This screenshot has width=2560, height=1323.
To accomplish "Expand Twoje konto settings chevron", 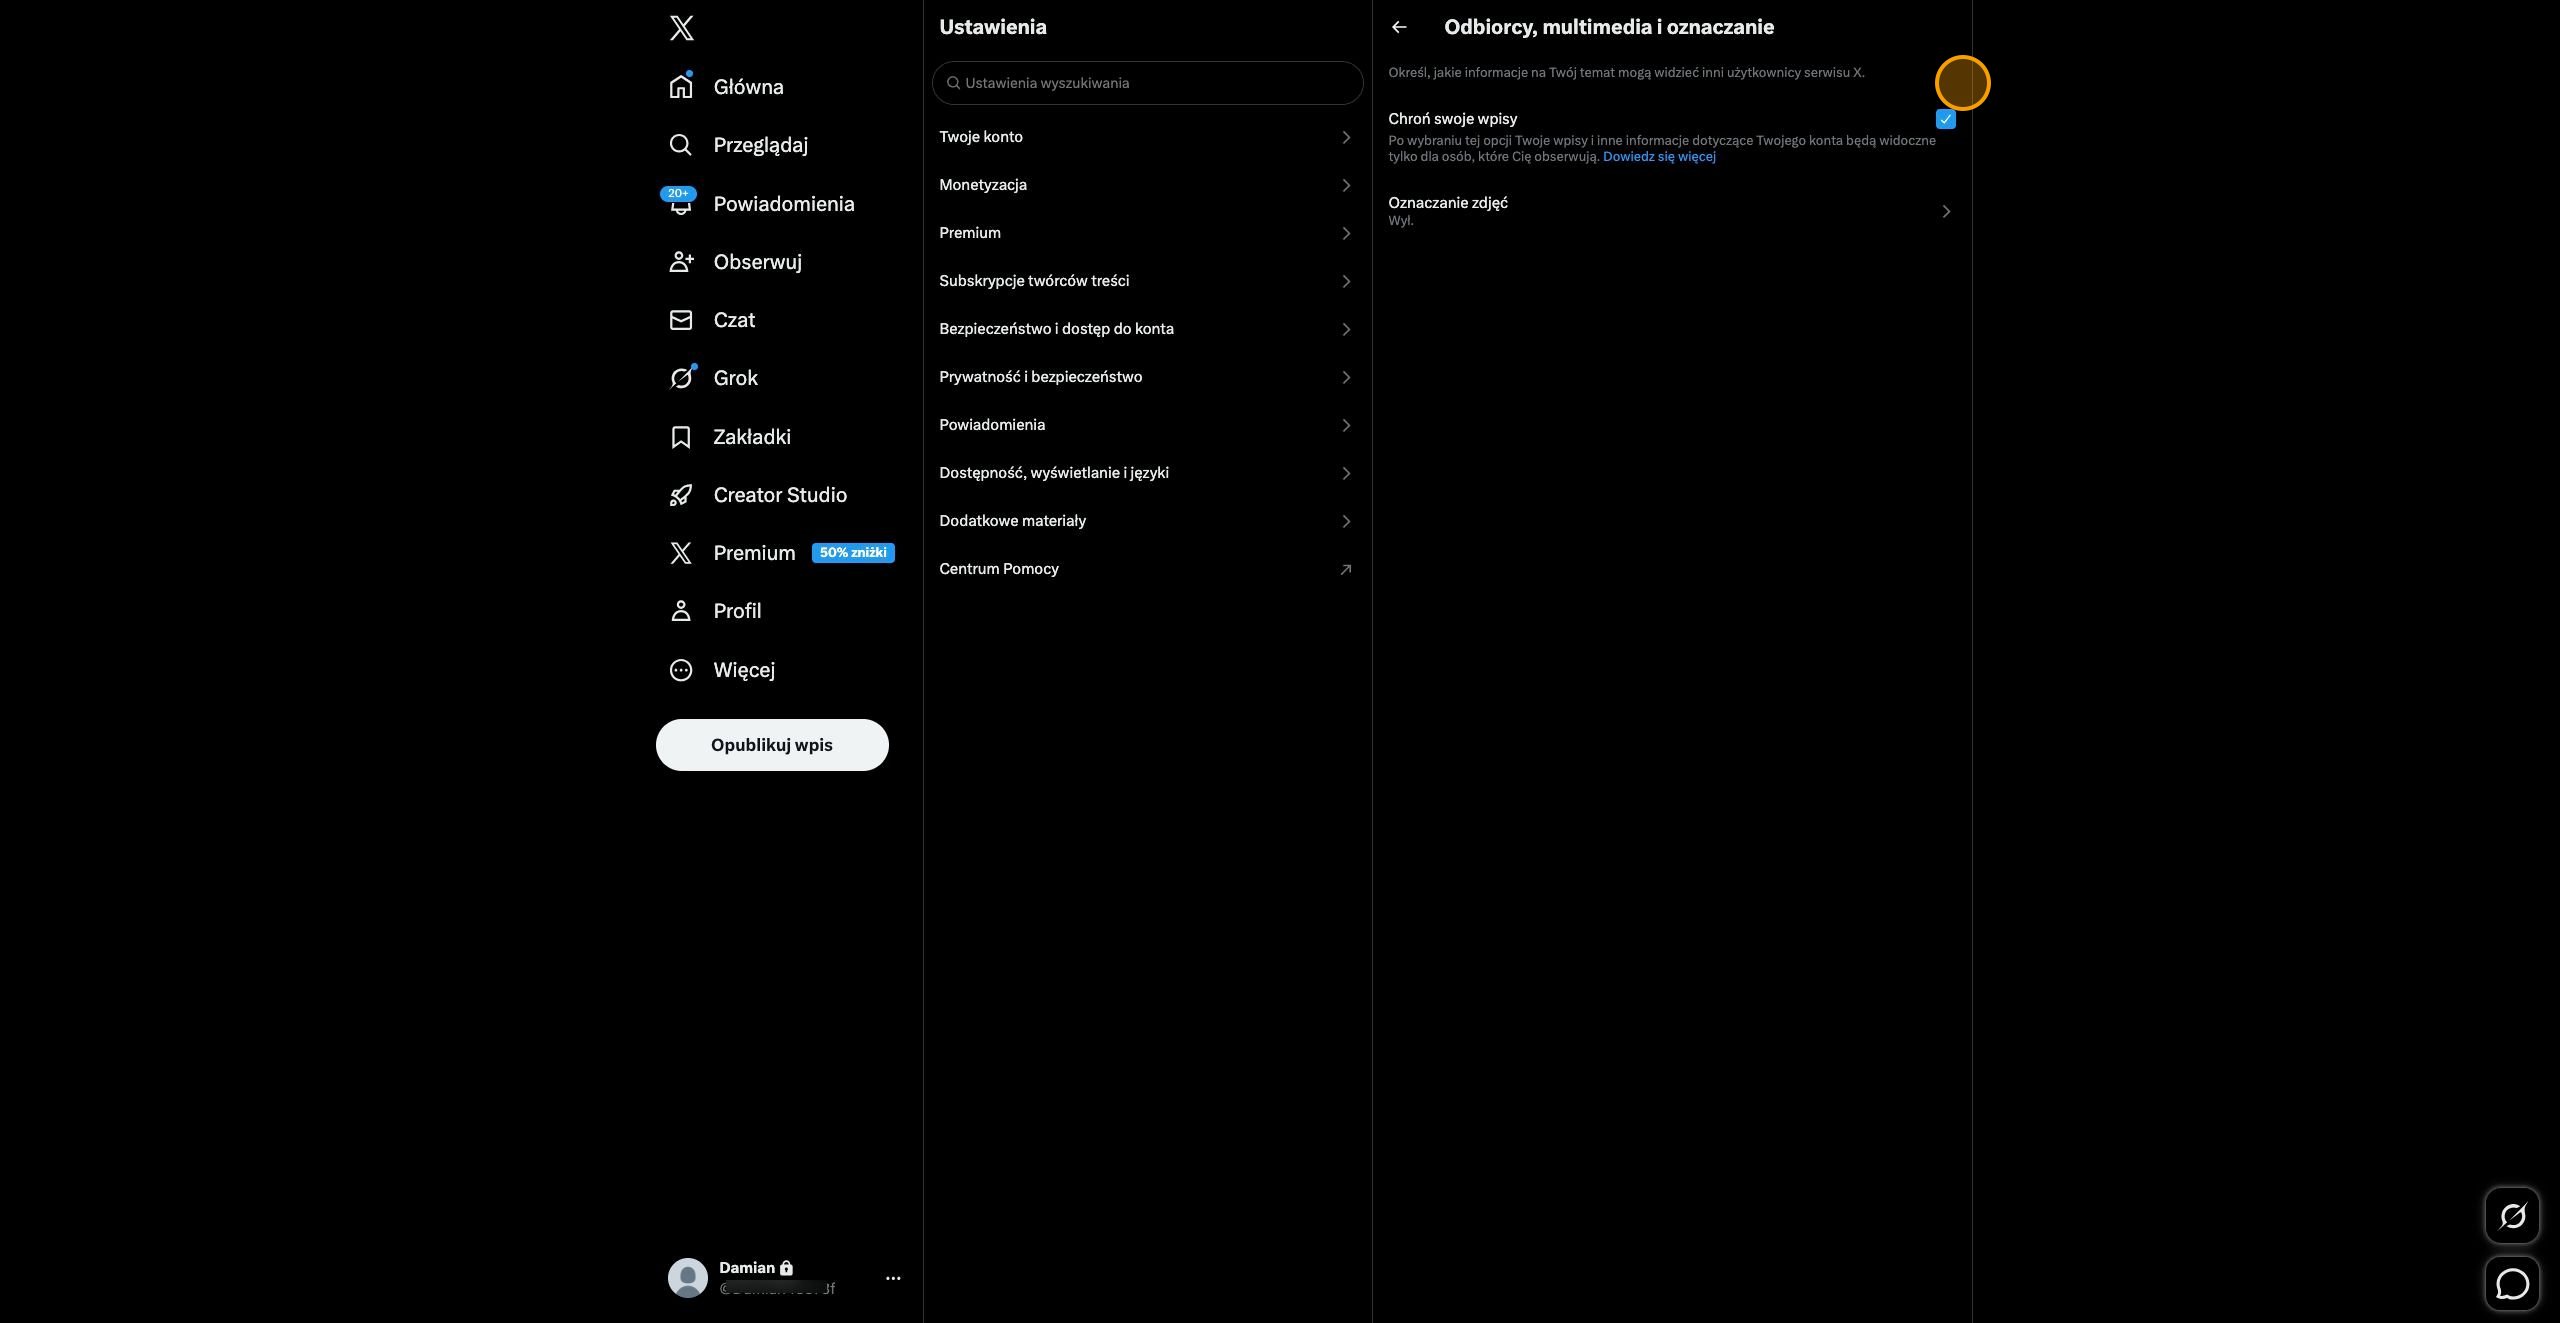I will 1346,137.
